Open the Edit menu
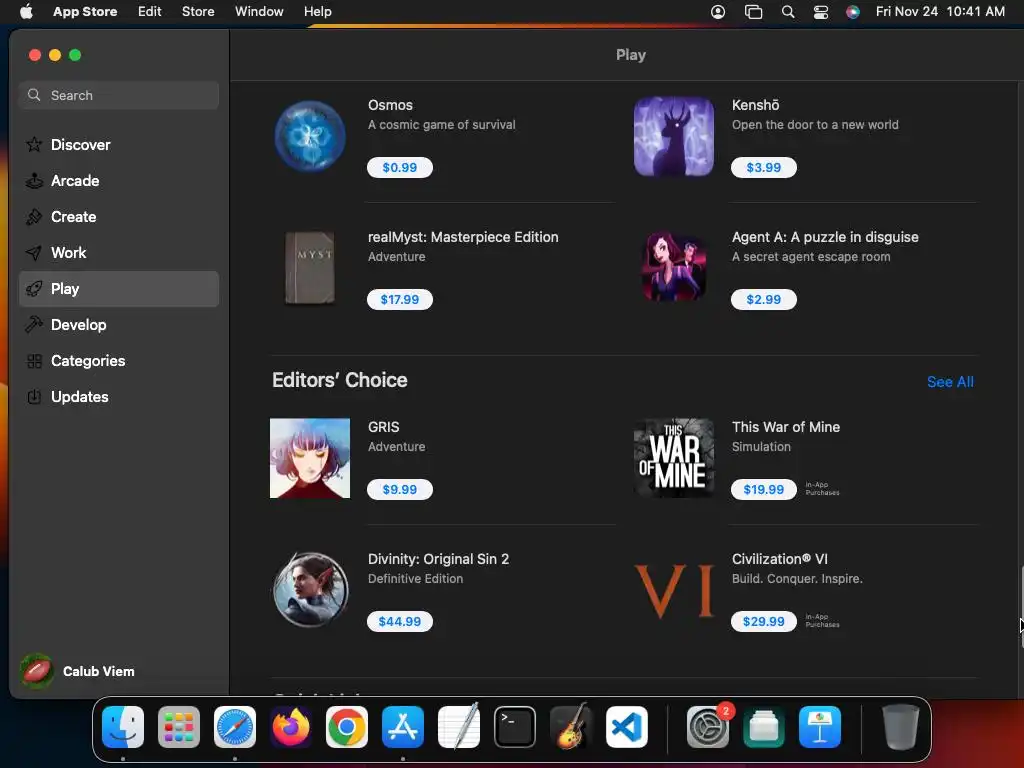The image size is (1024, 768). (x=150, y=12)
